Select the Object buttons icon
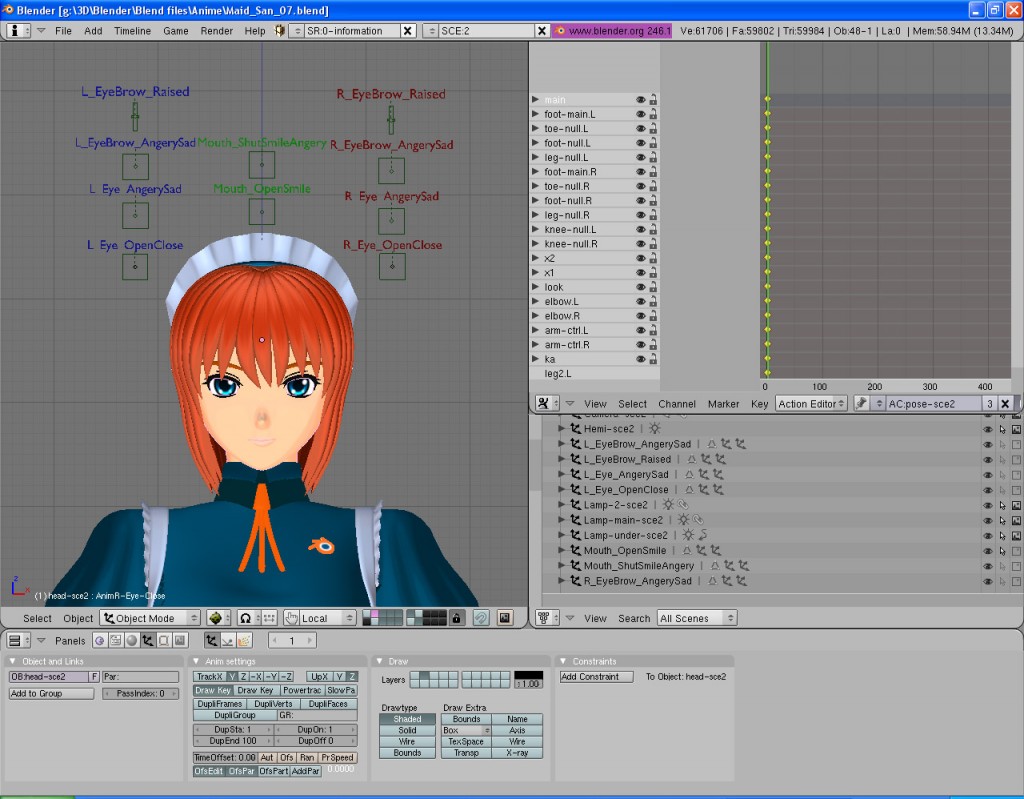The height and width of the screenshot is (799, 1024). (x=147, y=640)
